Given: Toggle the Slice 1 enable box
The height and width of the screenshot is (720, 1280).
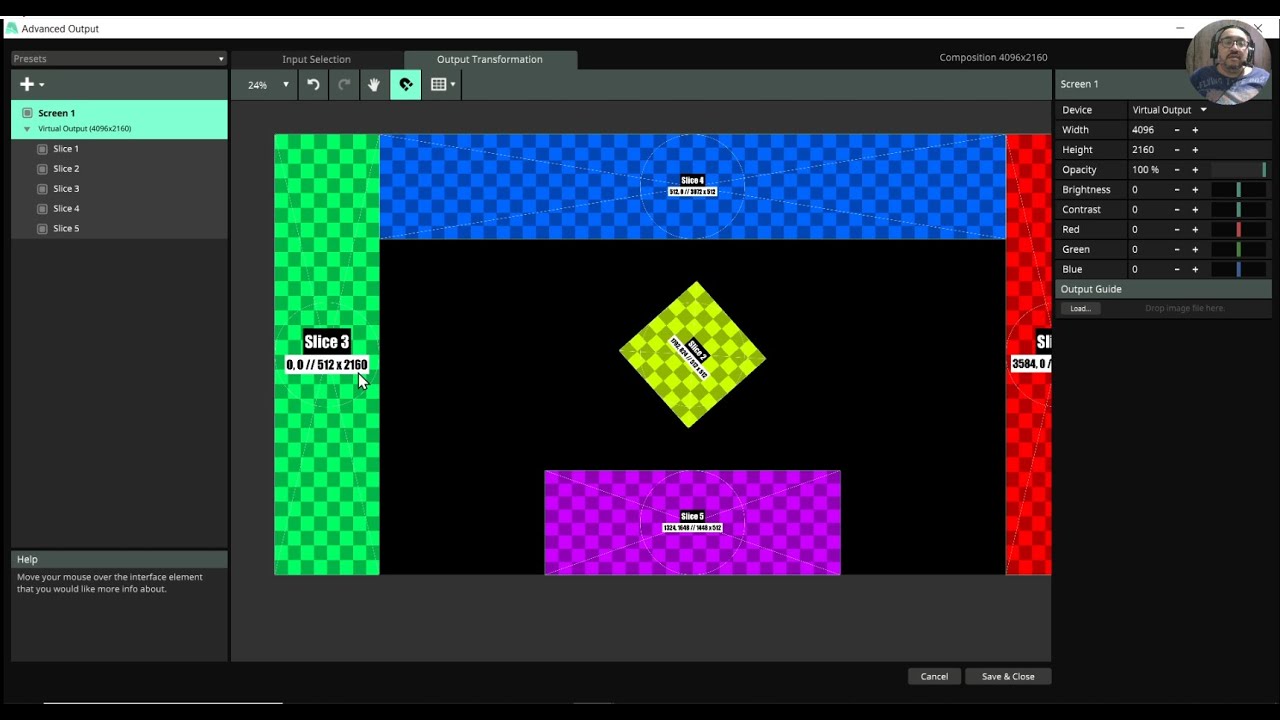Looking at the screenshot, I should [42, 149].
